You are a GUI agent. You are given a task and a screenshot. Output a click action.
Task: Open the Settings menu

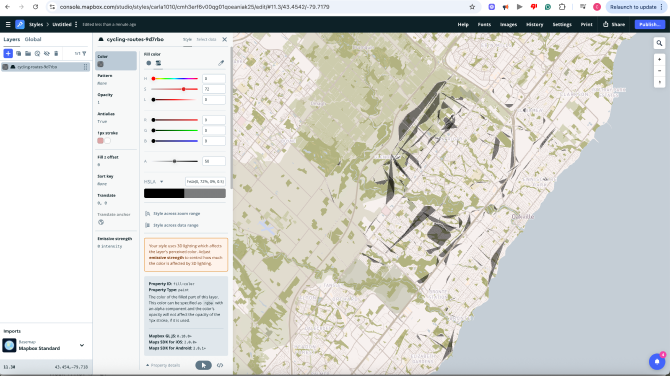tap(562, 24)
